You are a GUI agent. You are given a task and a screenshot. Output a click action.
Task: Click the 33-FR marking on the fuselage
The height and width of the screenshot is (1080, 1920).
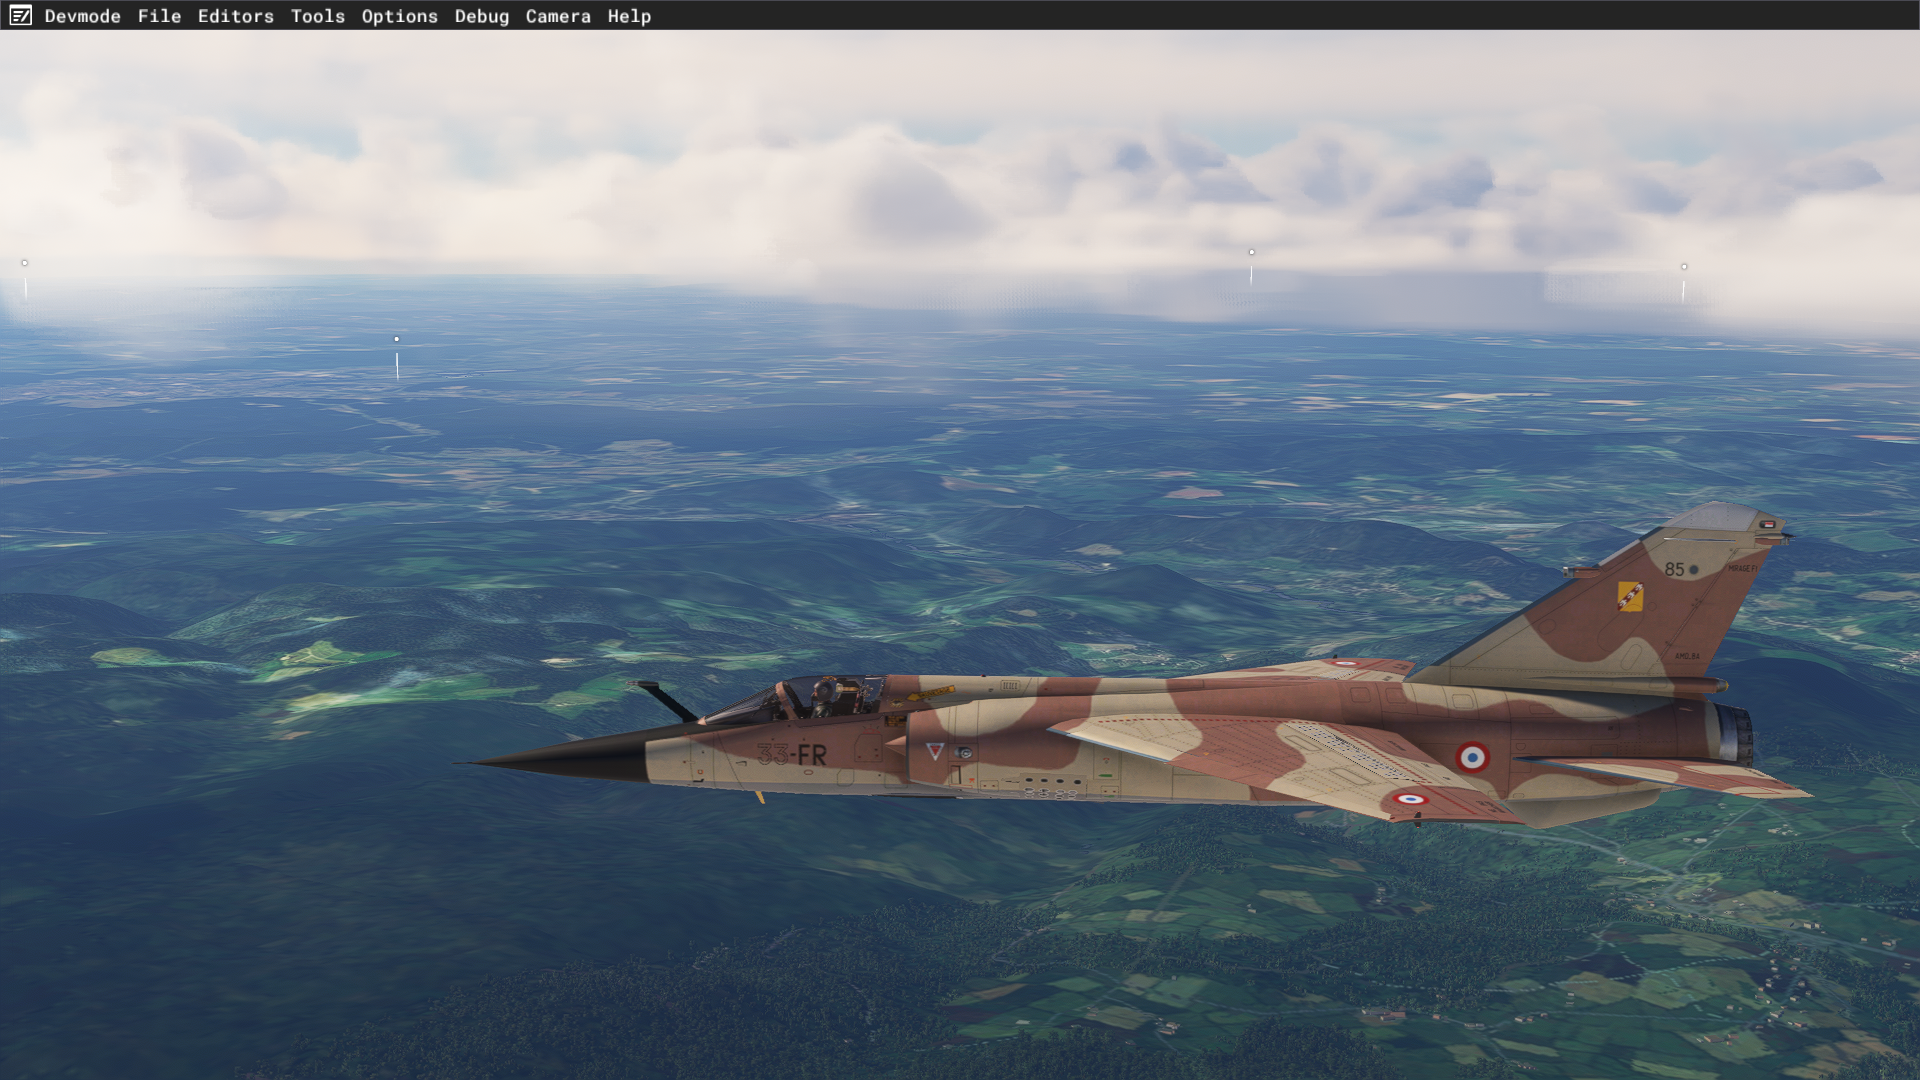tap(792, 754)
